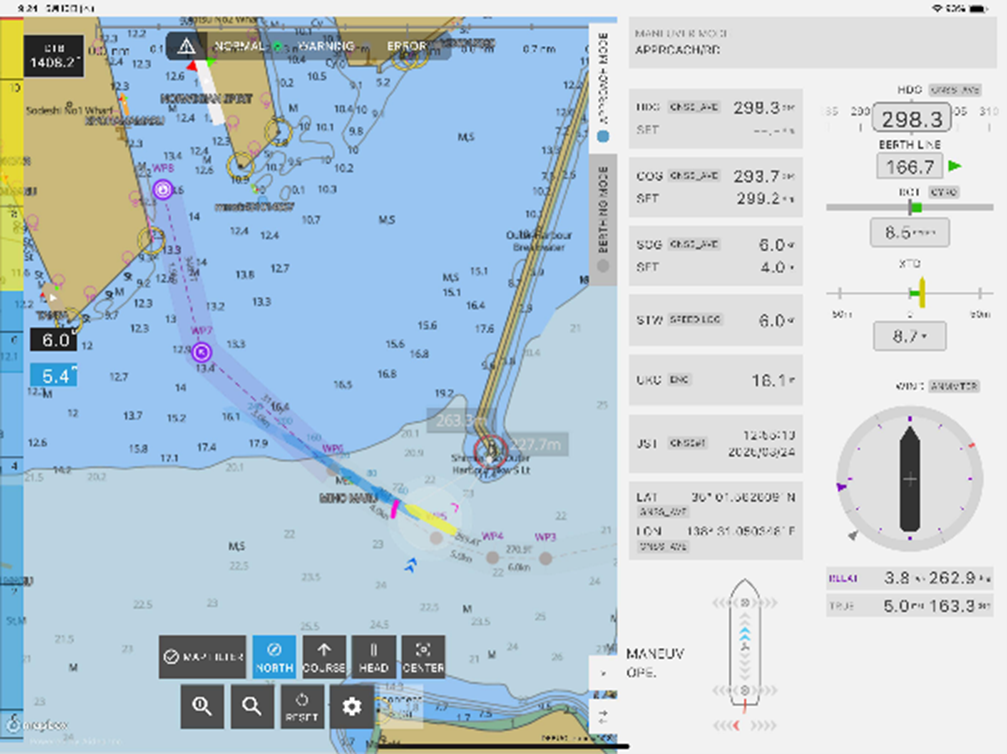Image resolution: width=1007 pixels, height=754 pixels.
Task: Swap panel layout with arrows button
Action: pos(602,715)
